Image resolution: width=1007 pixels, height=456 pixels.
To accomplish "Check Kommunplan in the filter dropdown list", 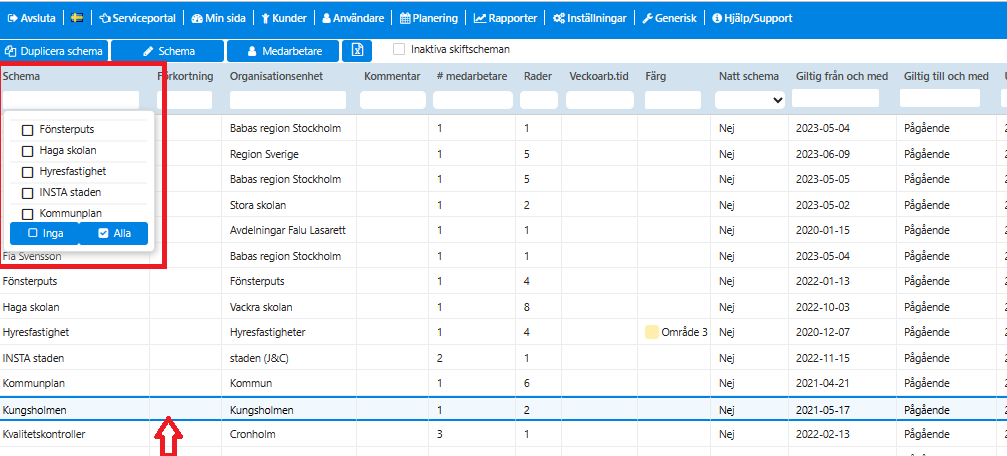I will (x=28, y=214).
